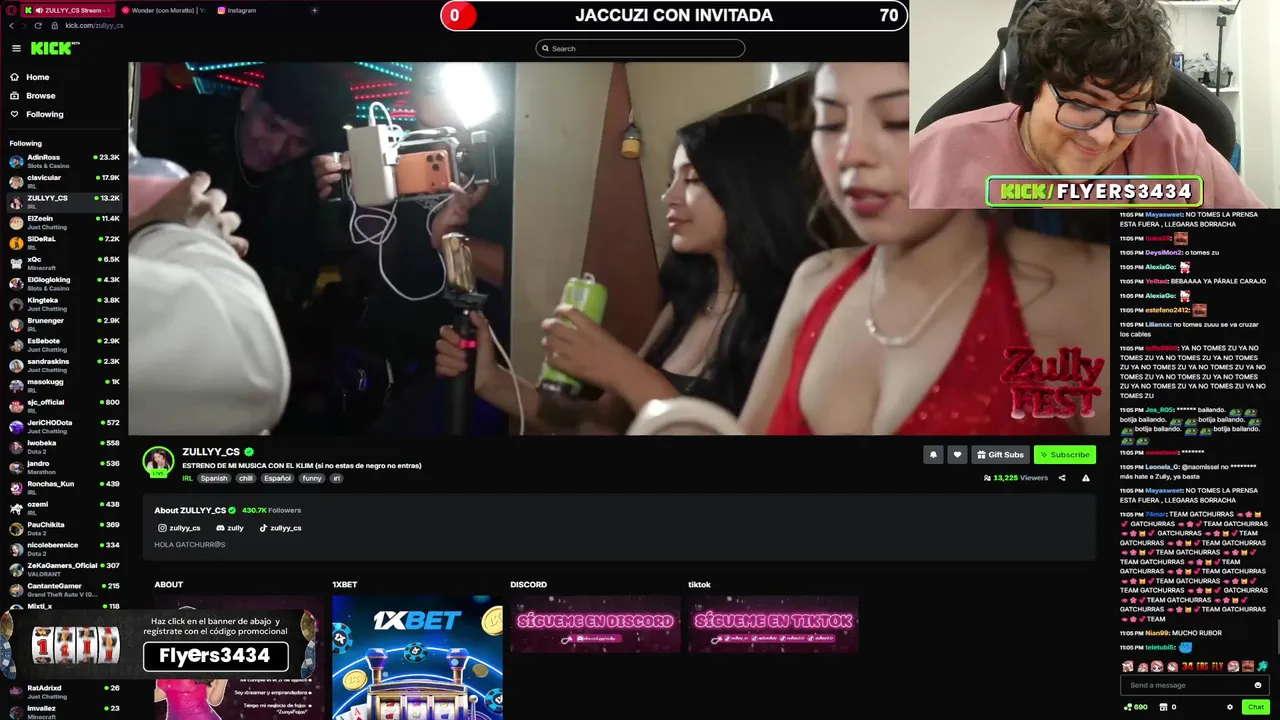Open Brunenger channel in Following list
Screen dimensions: 1280x720
64,324
